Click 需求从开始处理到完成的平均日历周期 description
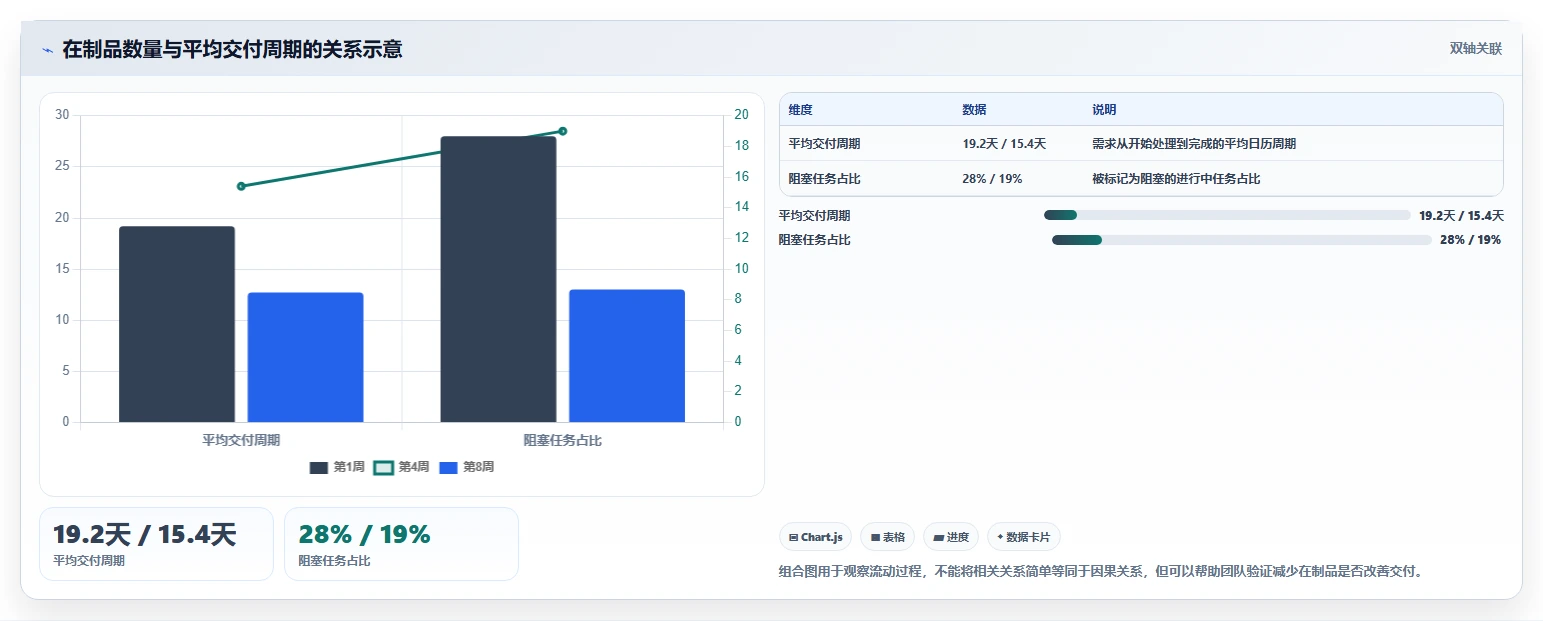The width and height of the screenshot is (1543, 621). pos(1194,144)
